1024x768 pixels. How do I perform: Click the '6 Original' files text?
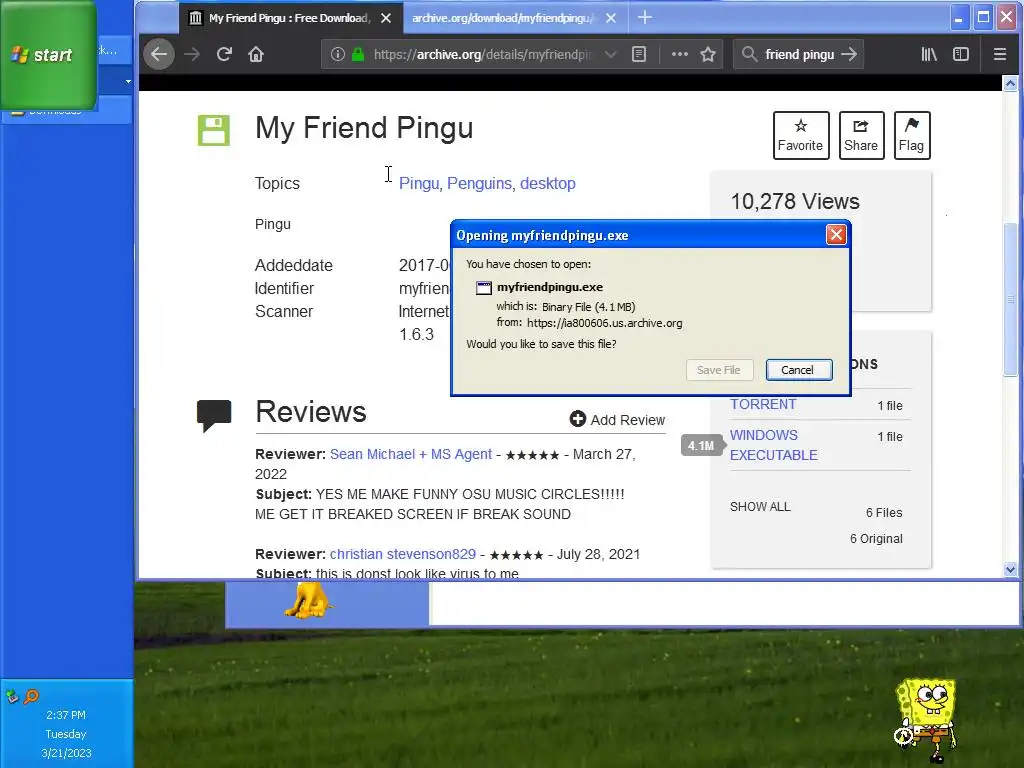(876, 539)
